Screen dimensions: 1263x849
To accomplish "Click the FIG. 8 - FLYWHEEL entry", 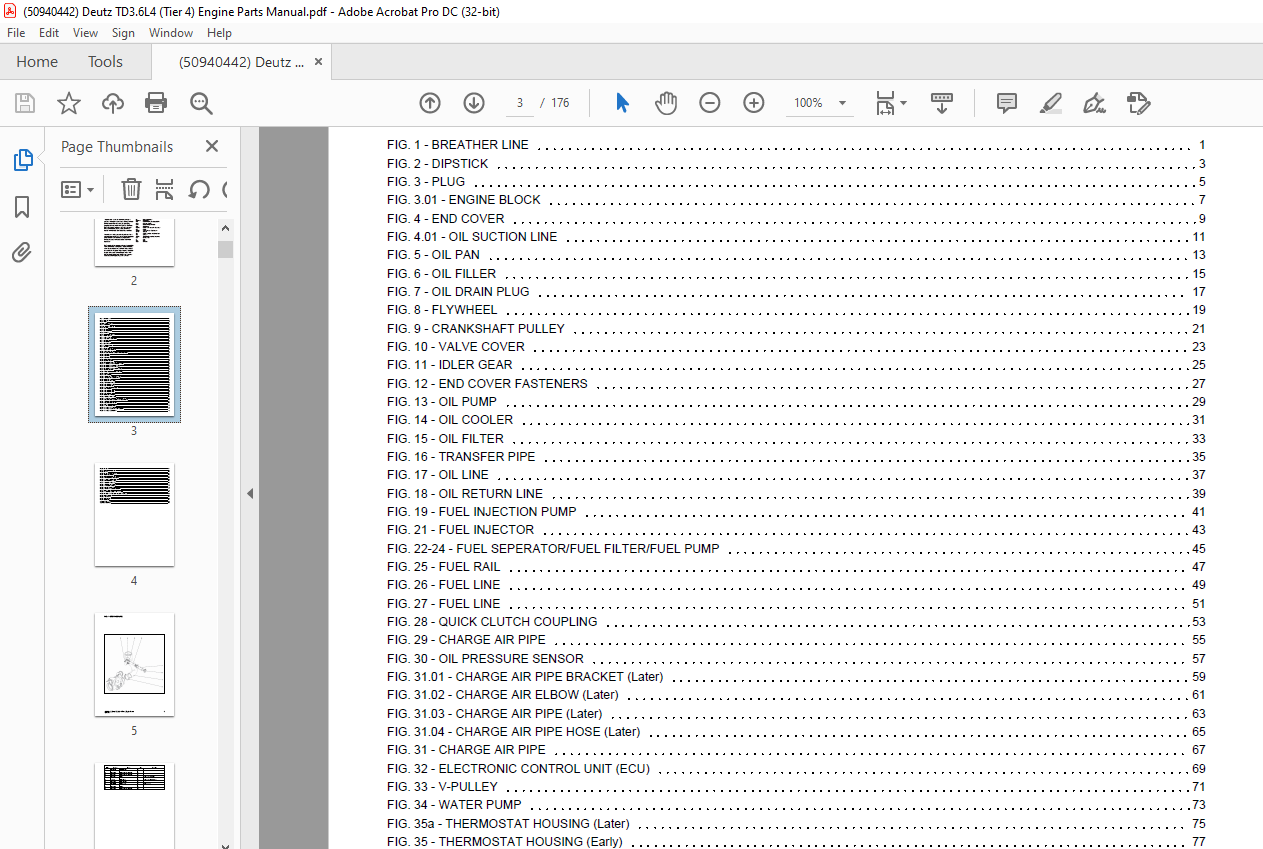I will [x=442, y=310].
